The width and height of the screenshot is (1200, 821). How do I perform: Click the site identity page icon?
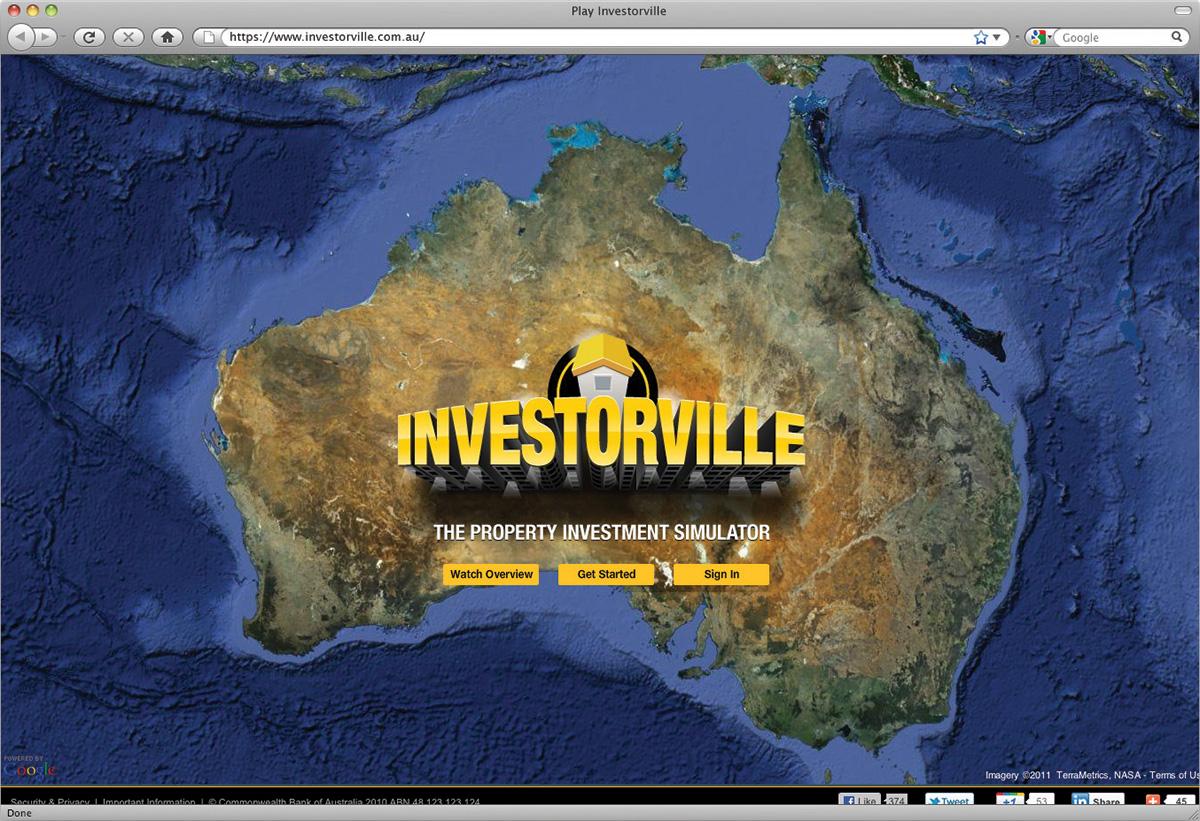tap(209, 37)
